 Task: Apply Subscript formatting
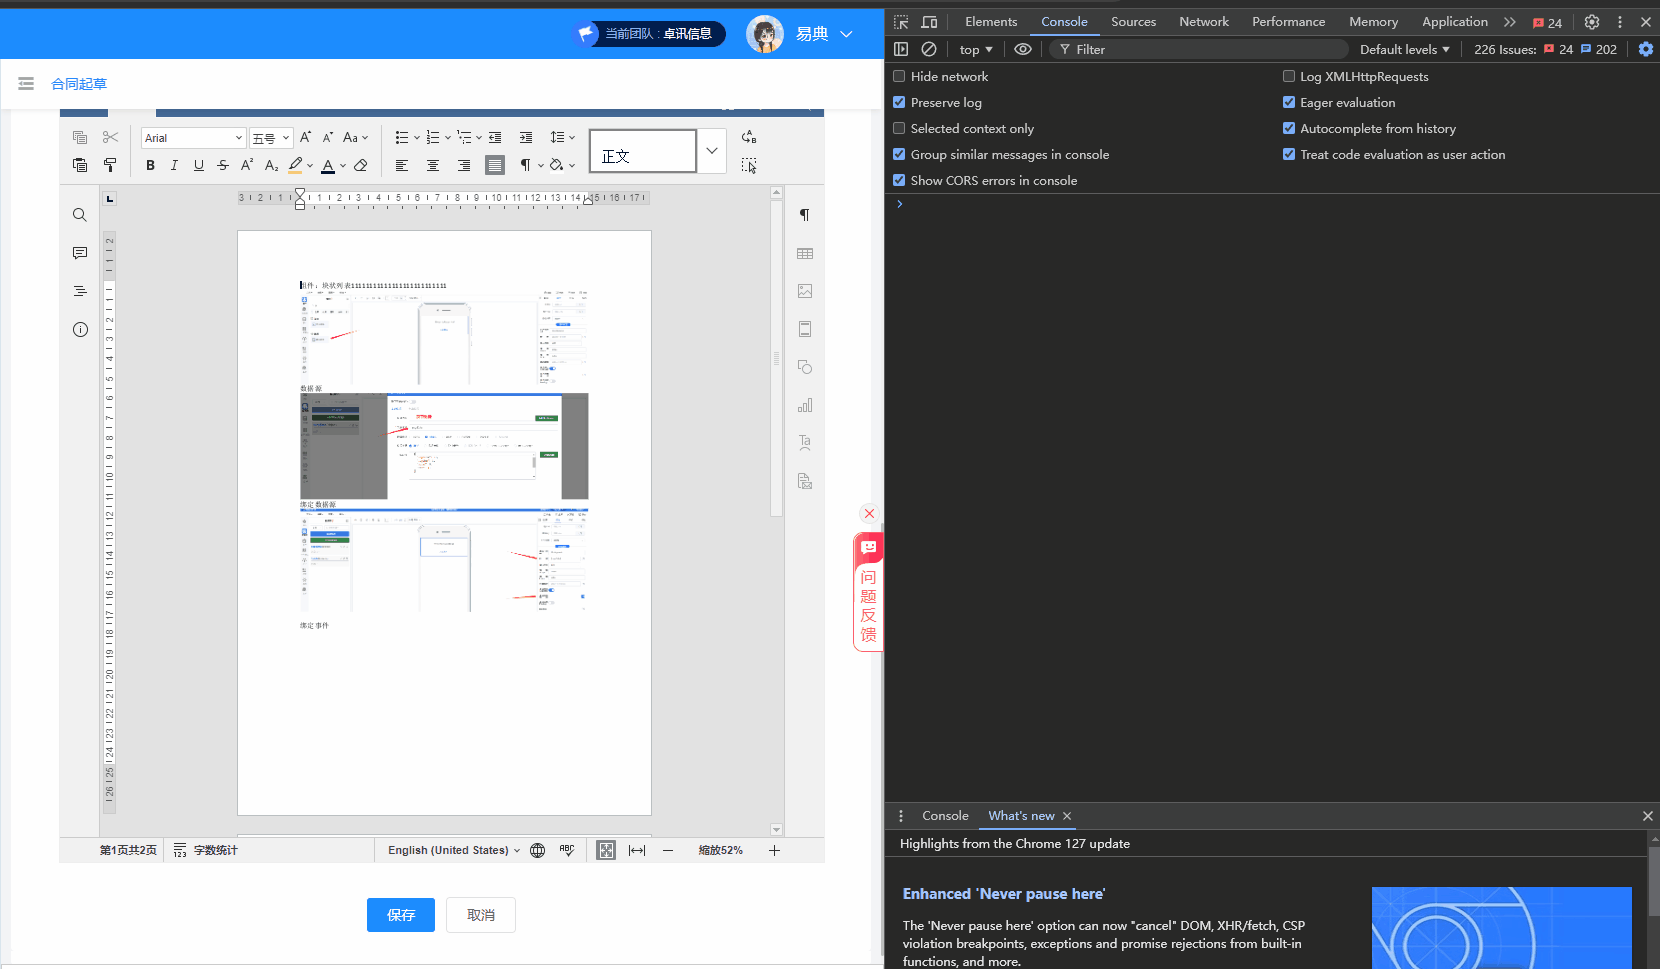(271, 165)
